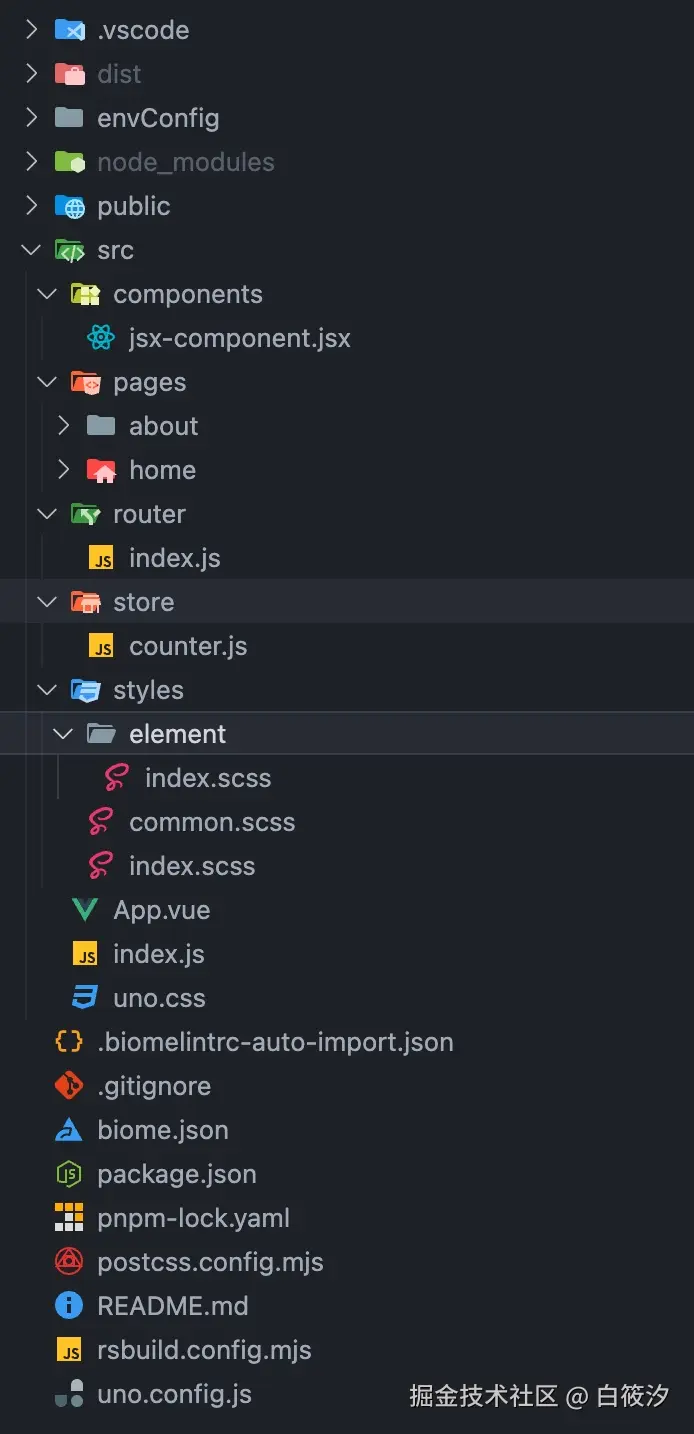Click the git icon beside .gitignore
Screen dimensions: 694x1434
point(69,1086)
